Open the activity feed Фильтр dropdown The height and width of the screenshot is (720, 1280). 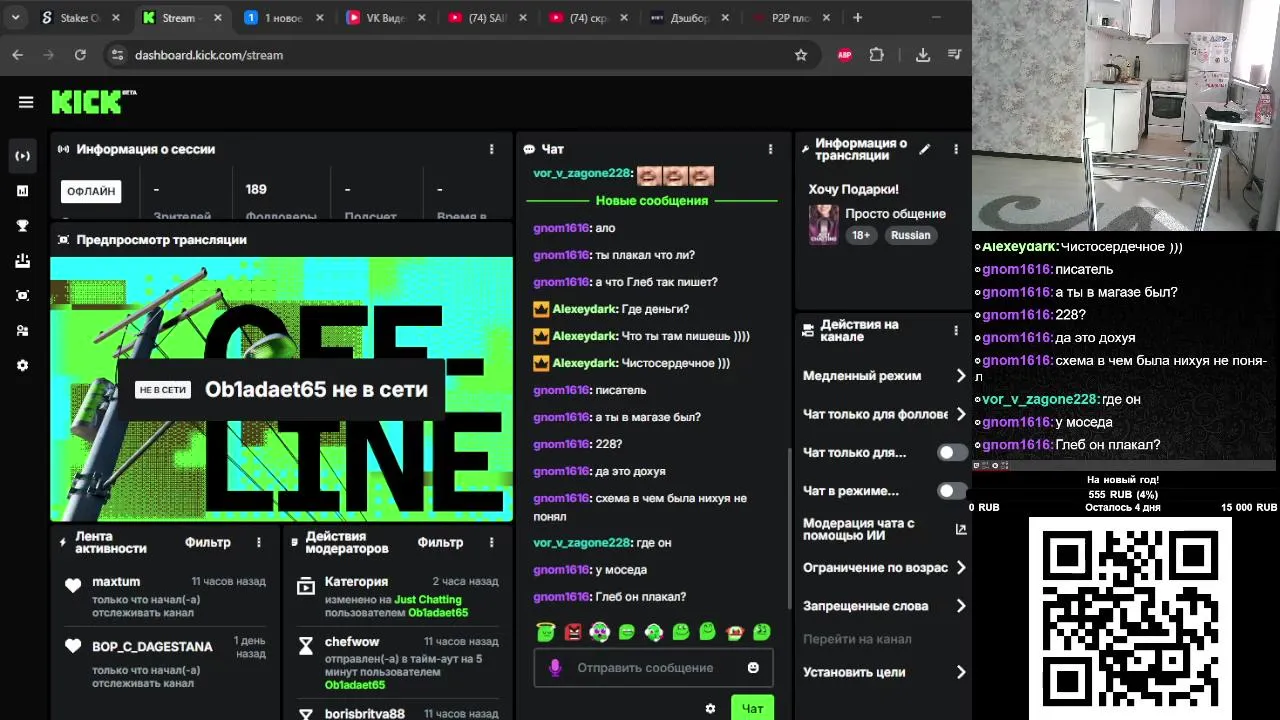point(208,542)
